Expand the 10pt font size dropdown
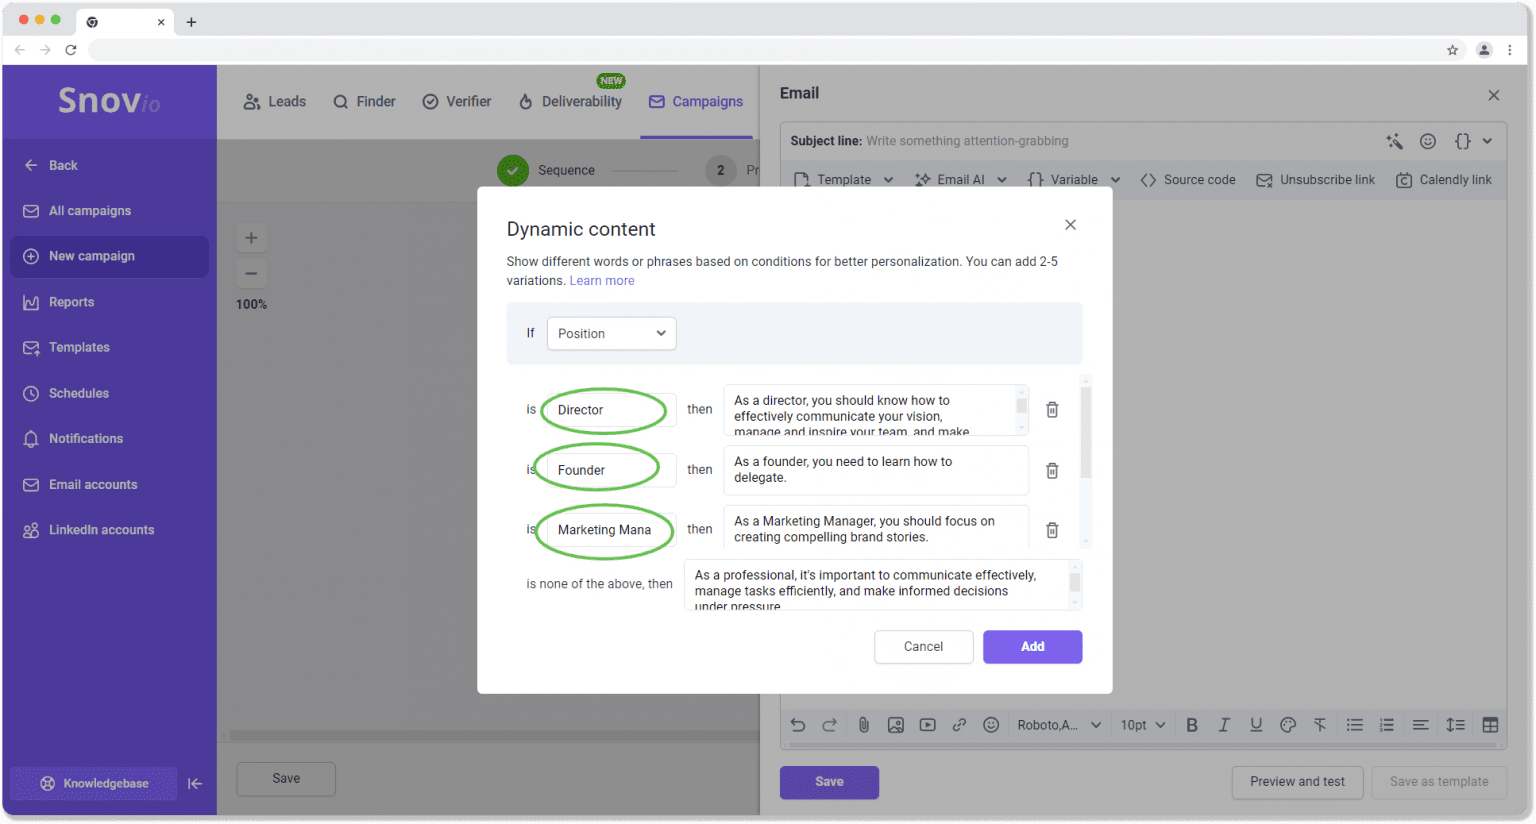The width and height of the screenshot is (1536, 824). (1141, 725)
